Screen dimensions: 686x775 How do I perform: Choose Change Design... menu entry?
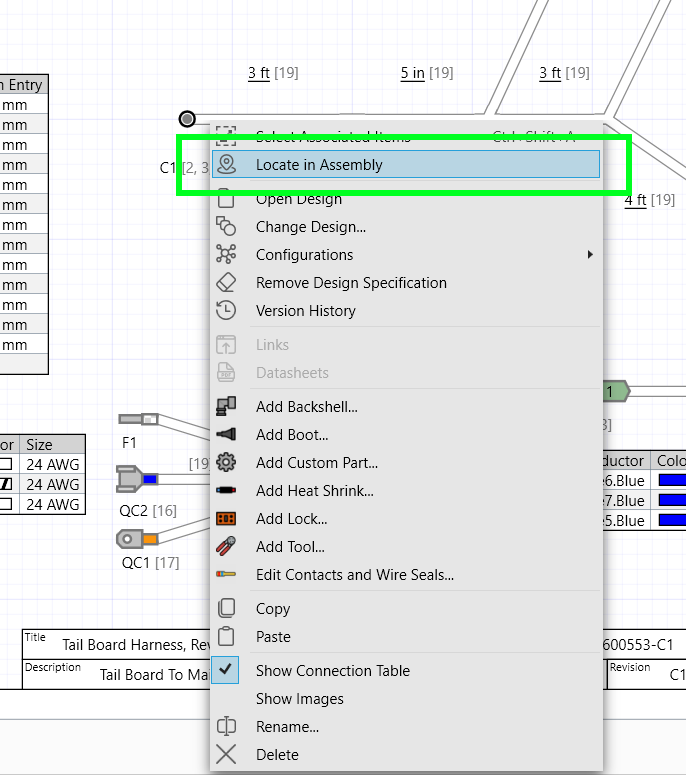point(406,226)
